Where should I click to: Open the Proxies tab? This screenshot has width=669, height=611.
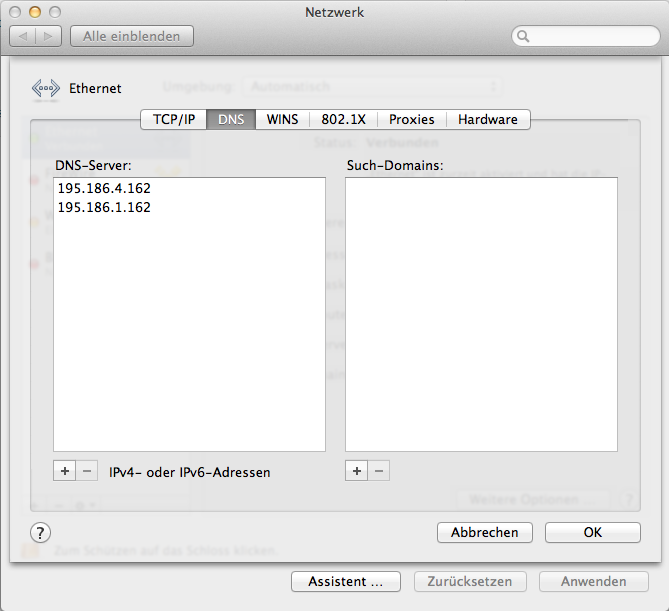coord(412,119)
